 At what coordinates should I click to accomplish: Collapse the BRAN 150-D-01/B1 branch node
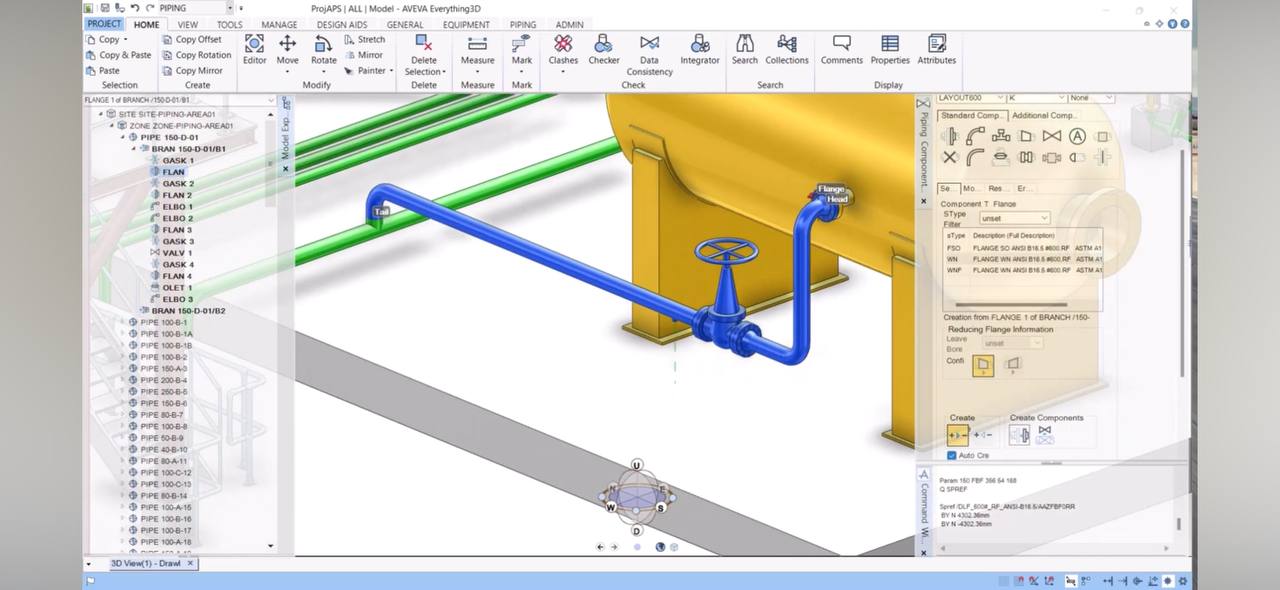point(135,149)
